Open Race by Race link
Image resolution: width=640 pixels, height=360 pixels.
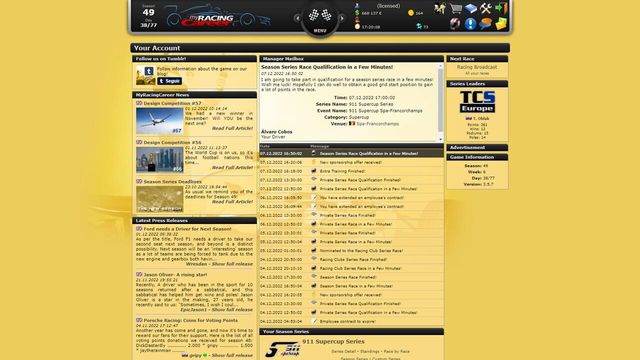pyautogui.click(x=396, y=351)
